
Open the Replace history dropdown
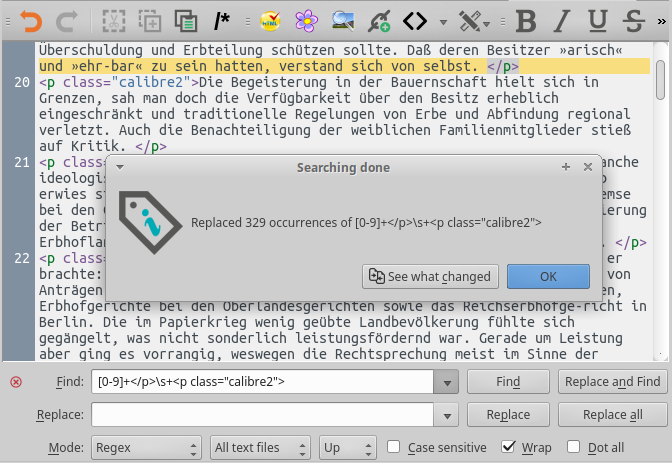coord(447,415)
